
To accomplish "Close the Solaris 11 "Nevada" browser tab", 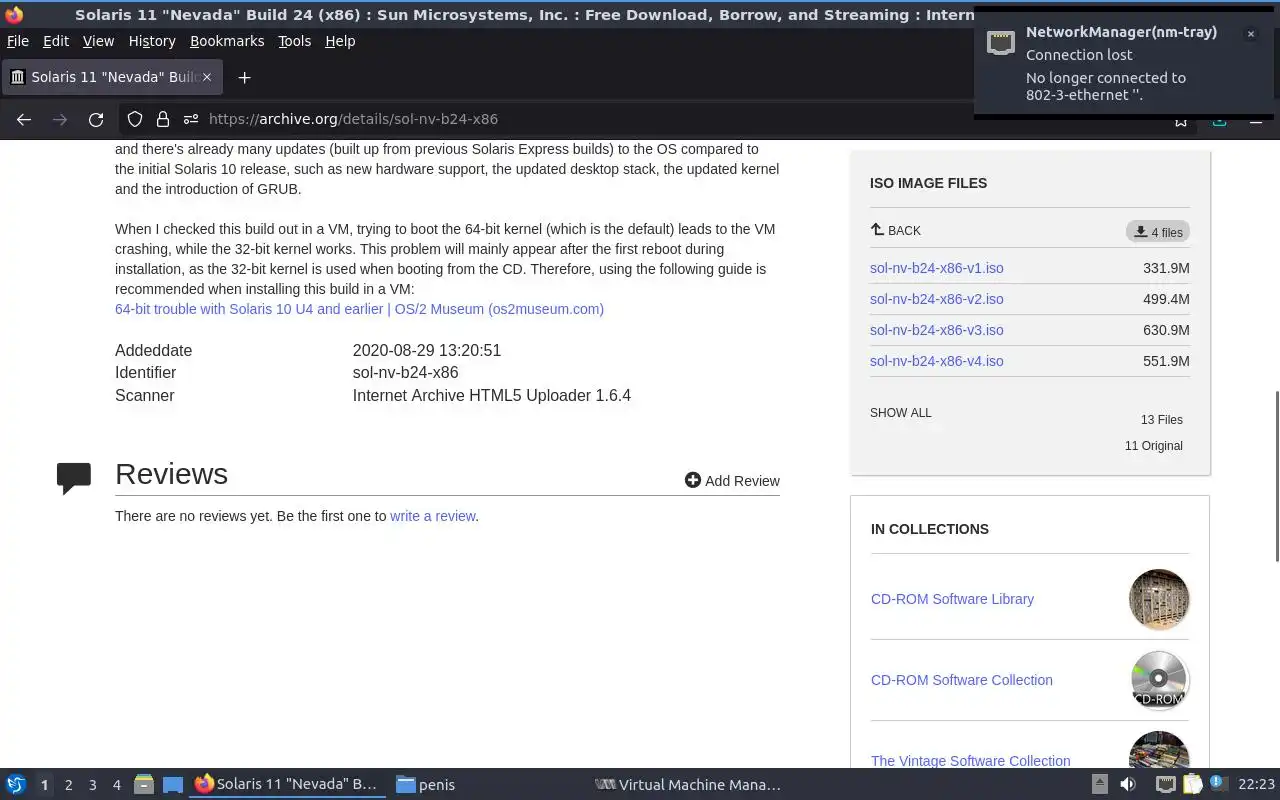I will pyautogui.click(x=207, y=77).
